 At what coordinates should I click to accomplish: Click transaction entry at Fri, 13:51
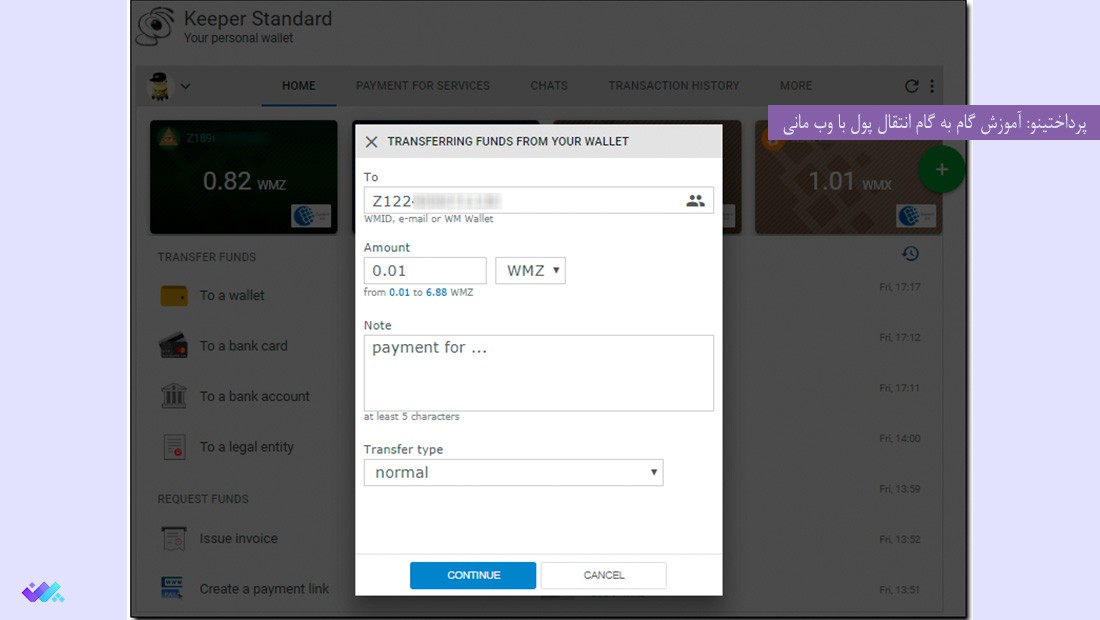(899, 590)
